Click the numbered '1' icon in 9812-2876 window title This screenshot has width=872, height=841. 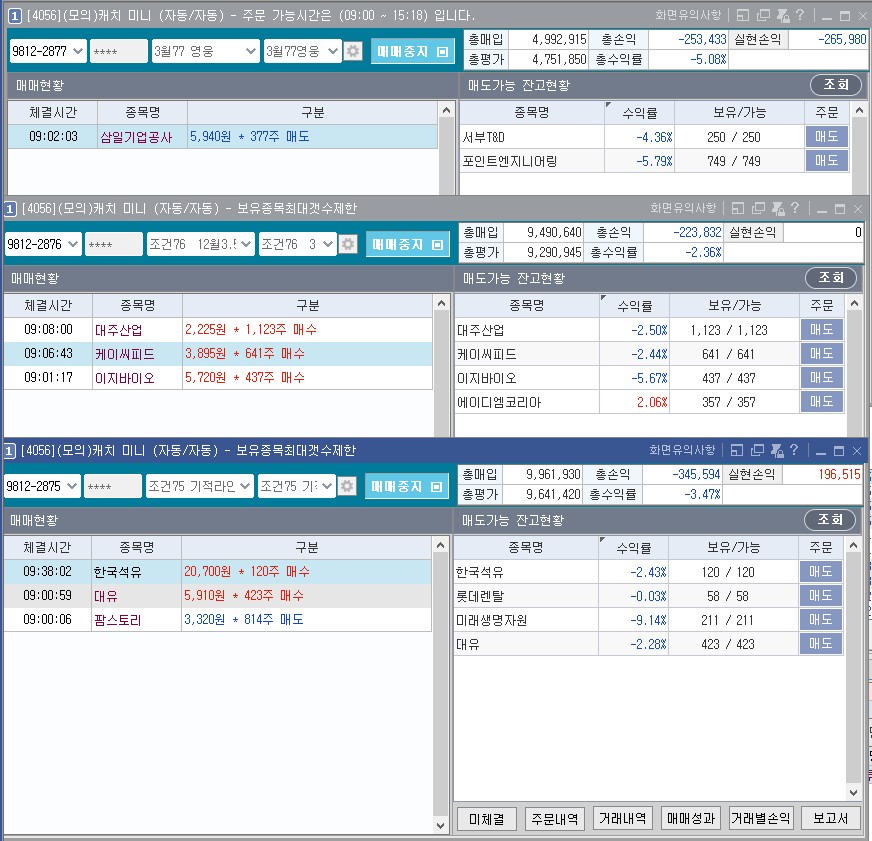[x=10, y=209]
